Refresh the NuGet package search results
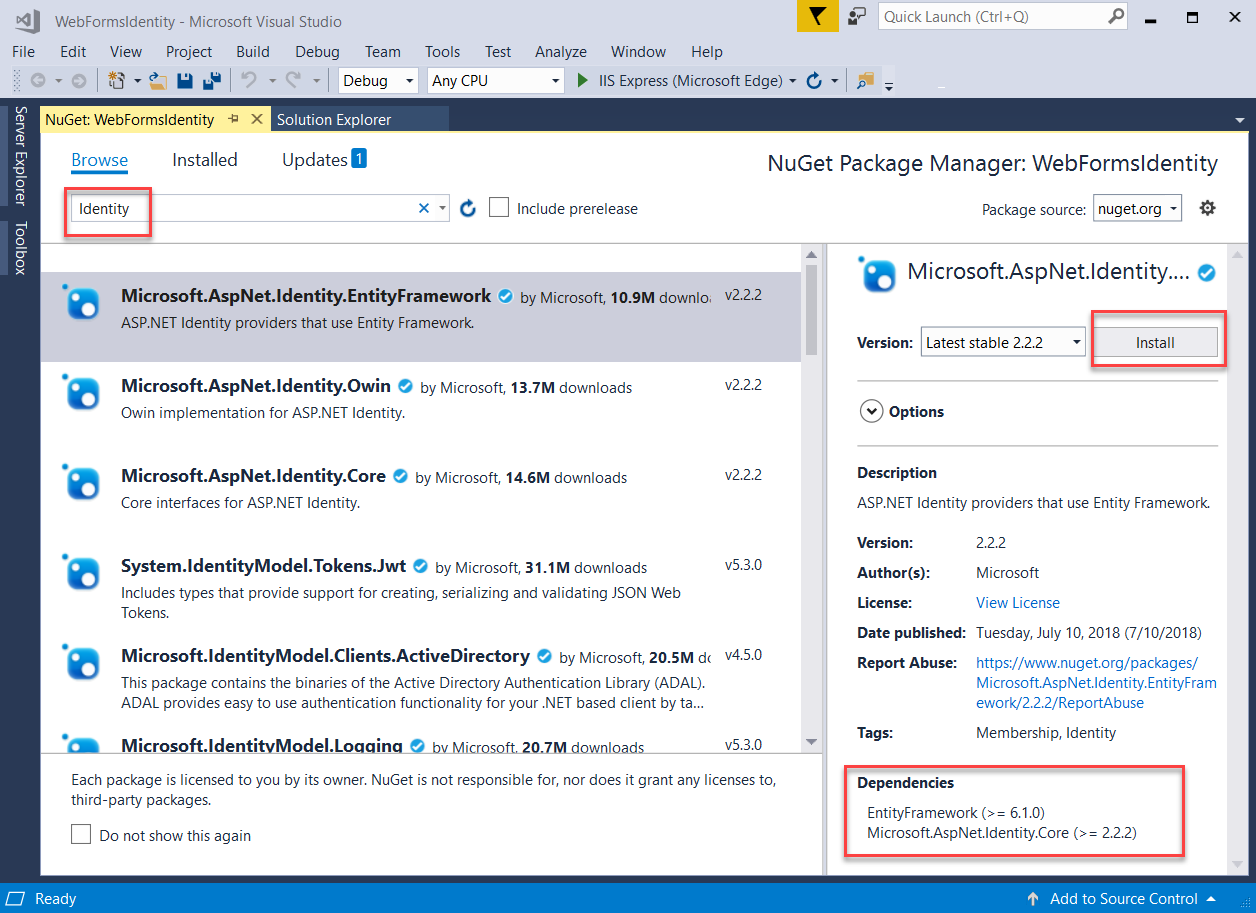This screenshot has width=1256, height=913. 468,208
